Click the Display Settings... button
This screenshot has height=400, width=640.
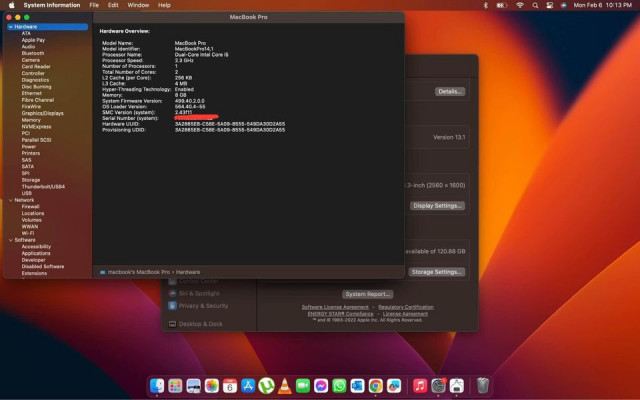tap(437, 206)
